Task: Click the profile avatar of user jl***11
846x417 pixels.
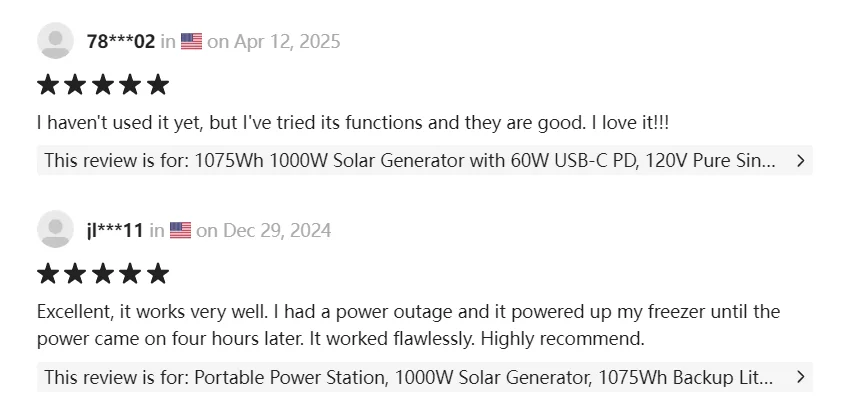Action: [55, 230]
